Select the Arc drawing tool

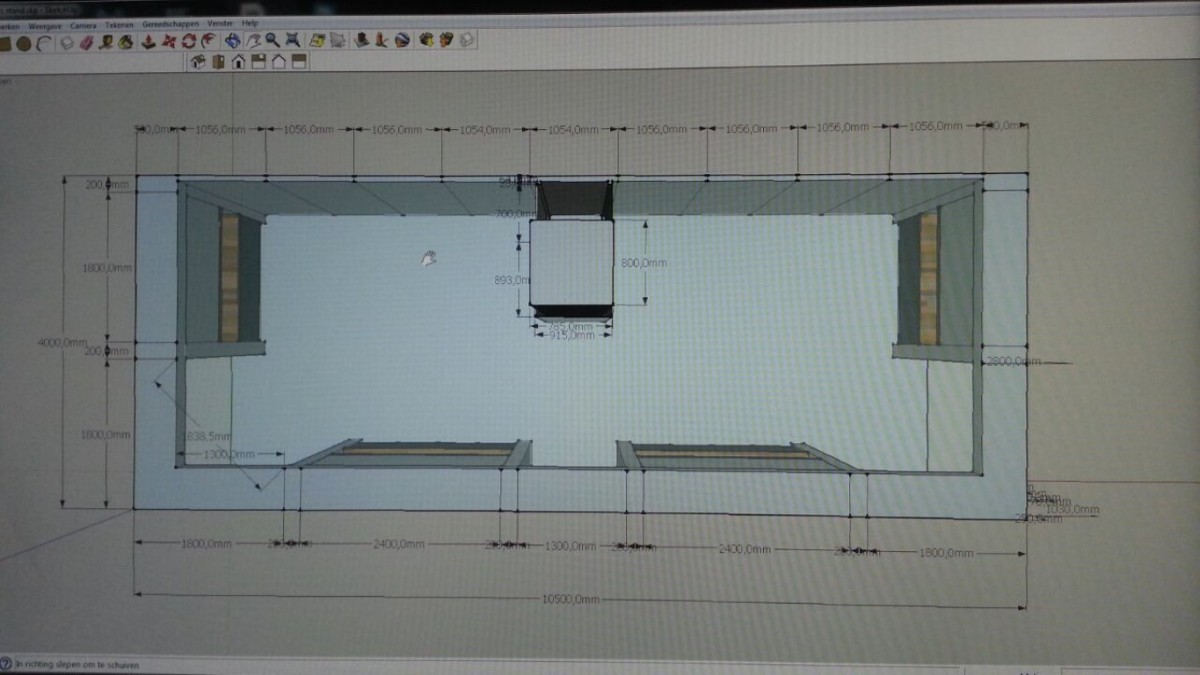(44, 42)
